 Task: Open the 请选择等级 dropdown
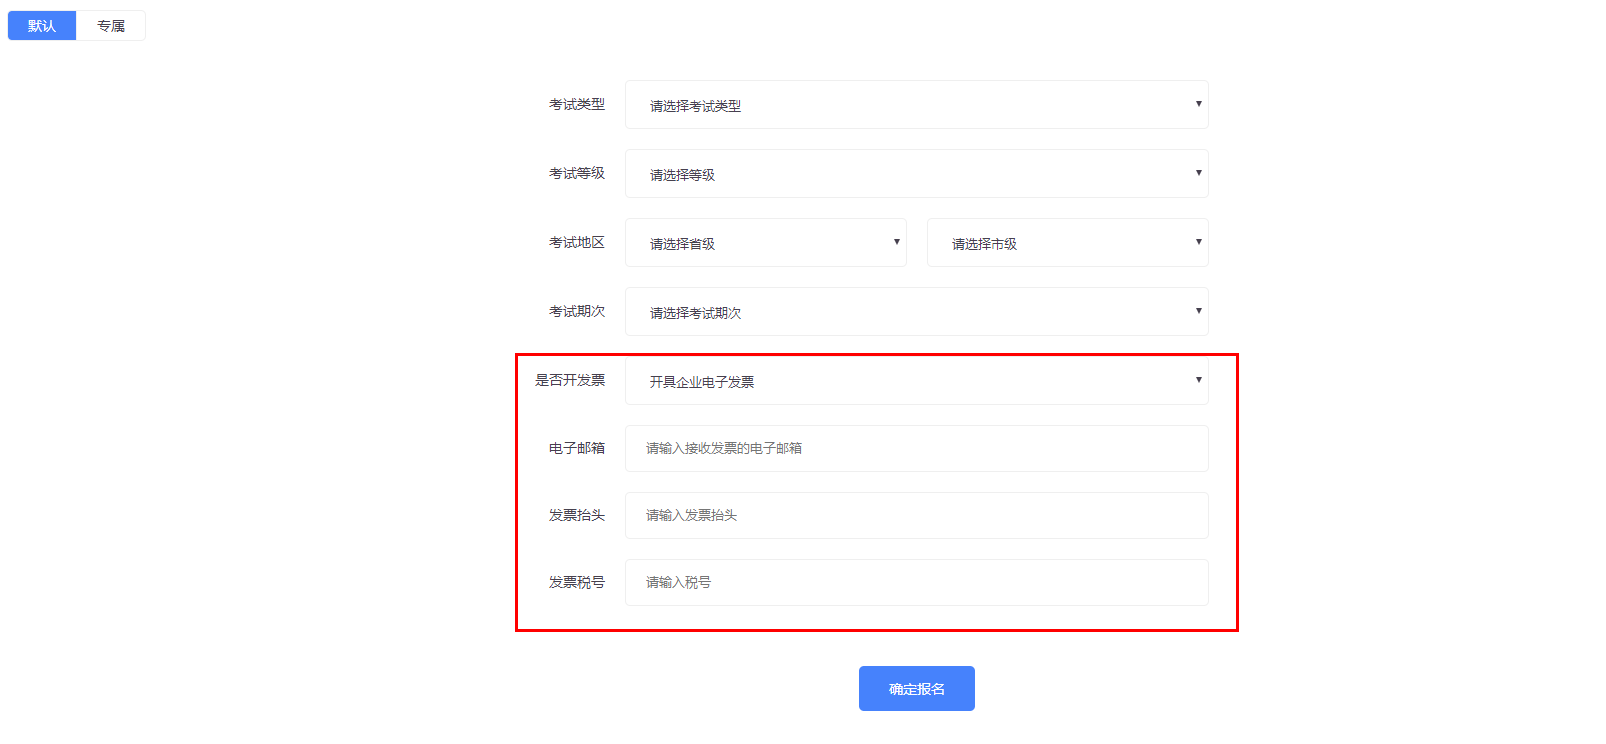click(915, 174)
